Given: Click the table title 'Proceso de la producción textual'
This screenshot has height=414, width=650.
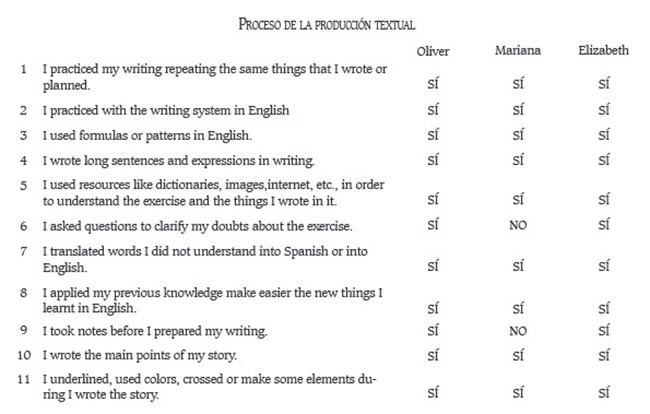Looking at the screenshot, I should click(x=327, y=23).
